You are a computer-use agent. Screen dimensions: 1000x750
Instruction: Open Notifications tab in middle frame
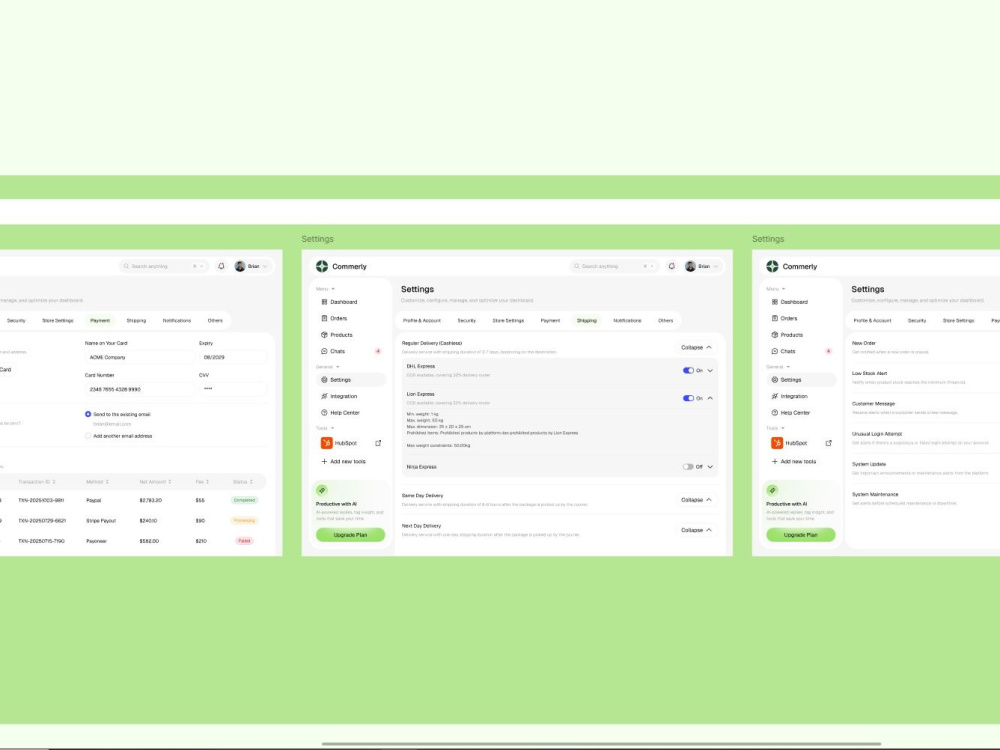628,320
